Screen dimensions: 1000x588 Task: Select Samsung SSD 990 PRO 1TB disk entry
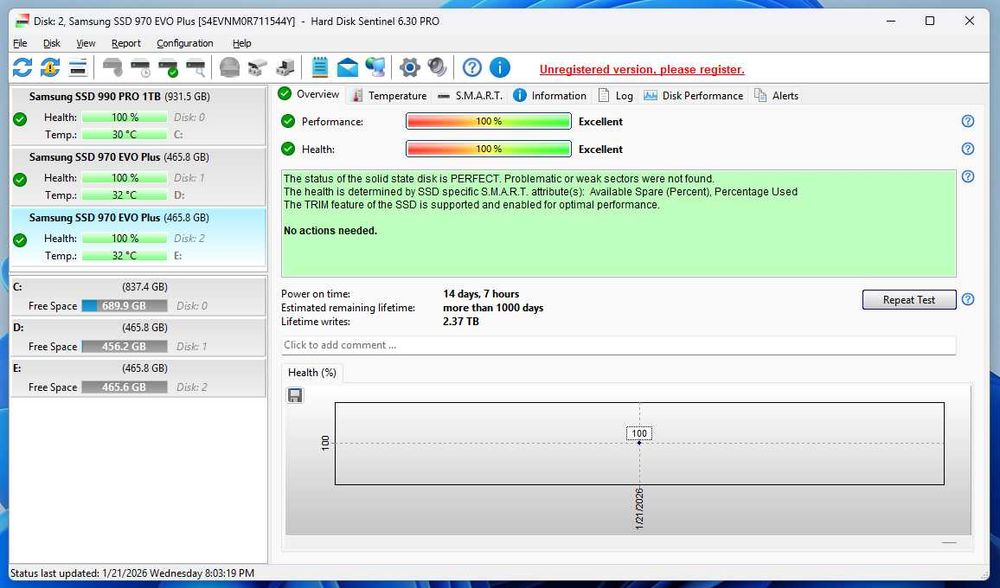pos(138,115)
